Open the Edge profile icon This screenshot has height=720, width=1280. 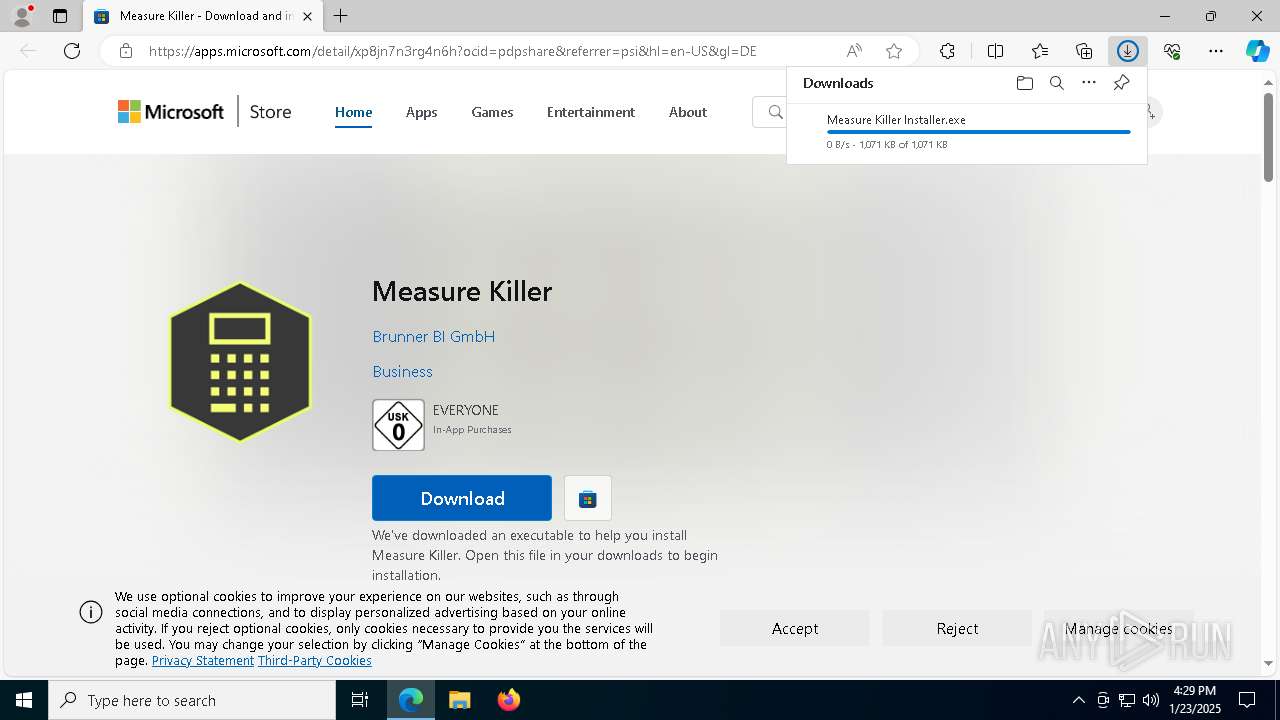(21, 16)
